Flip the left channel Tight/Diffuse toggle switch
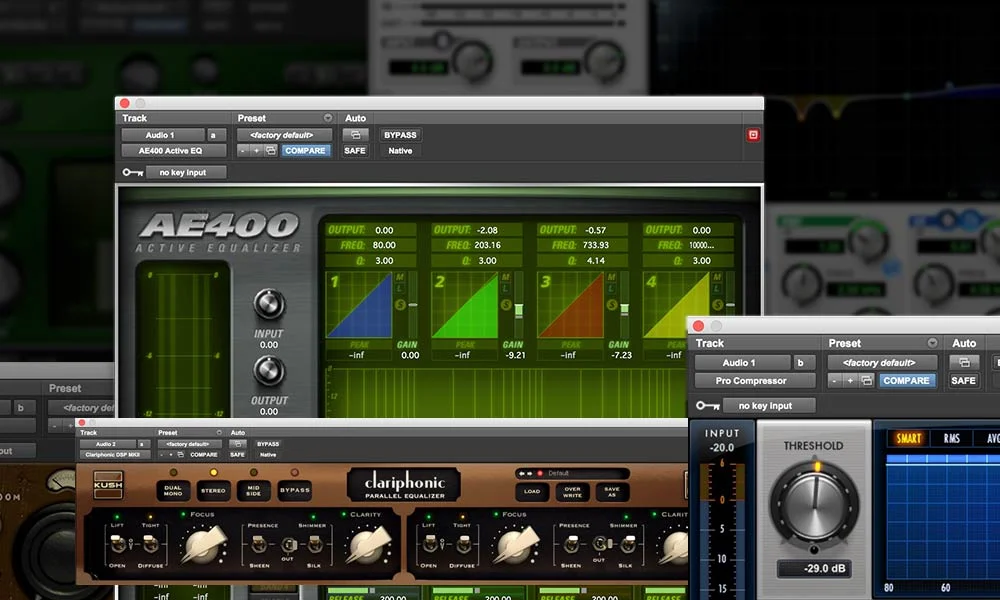1000x600 pixels. coord(149,545)
